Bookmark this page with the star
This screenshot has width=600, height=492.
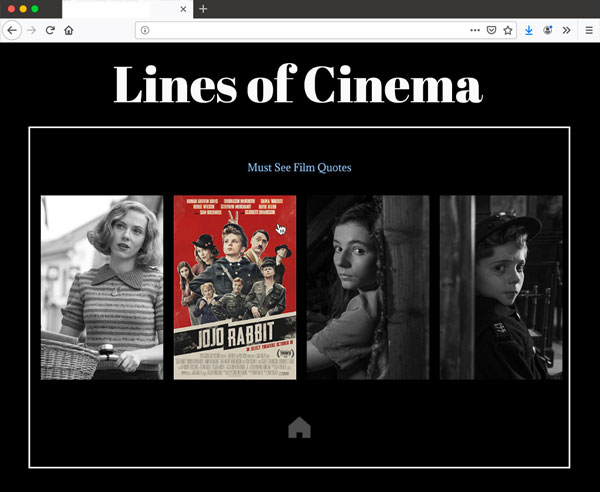pos(507,30)
